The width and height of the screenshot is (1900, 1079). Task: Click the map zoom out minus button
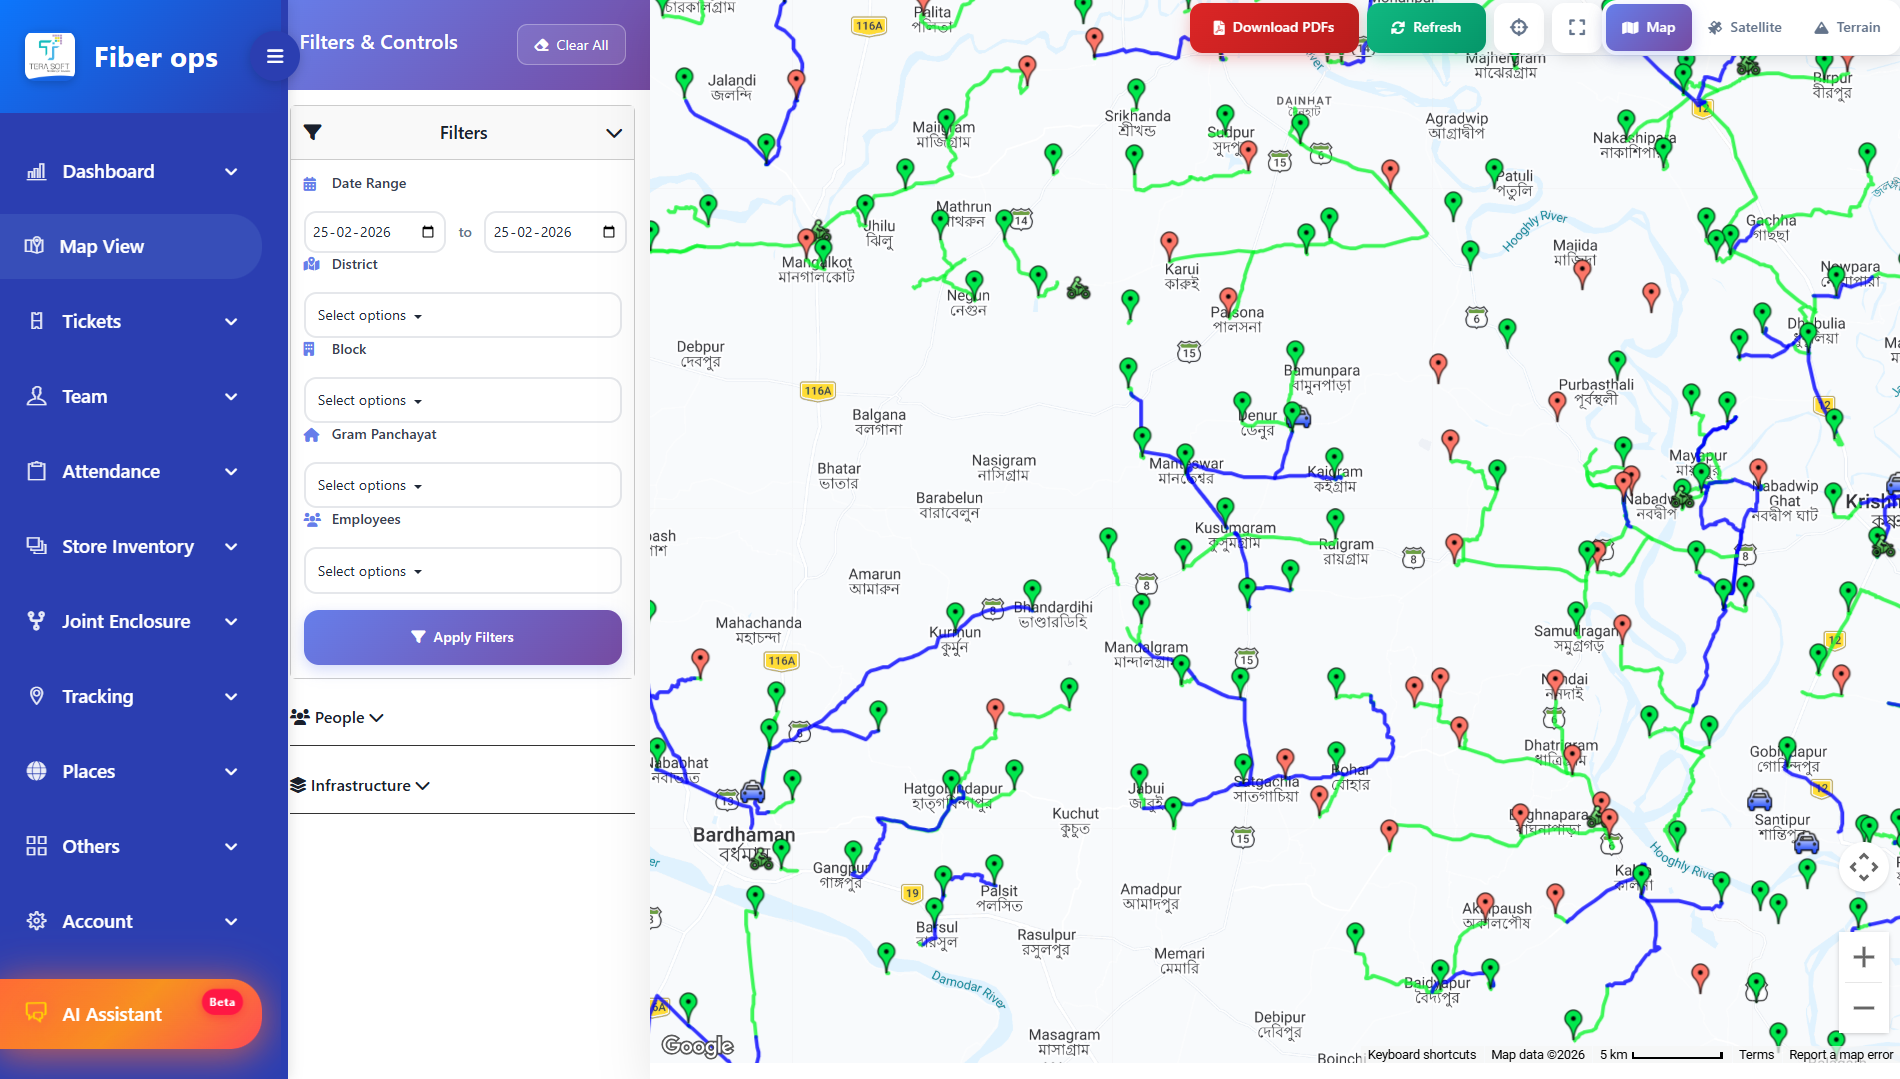click(1863, 1008)
